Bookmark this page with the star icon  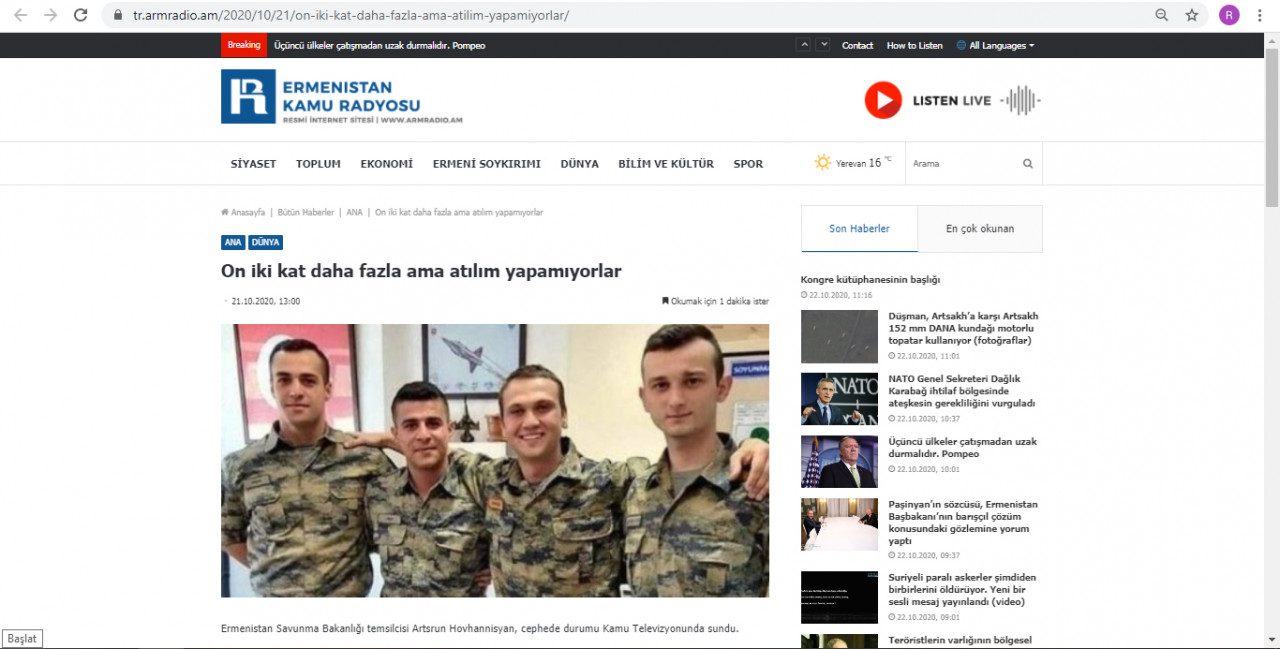[1191, 15]
